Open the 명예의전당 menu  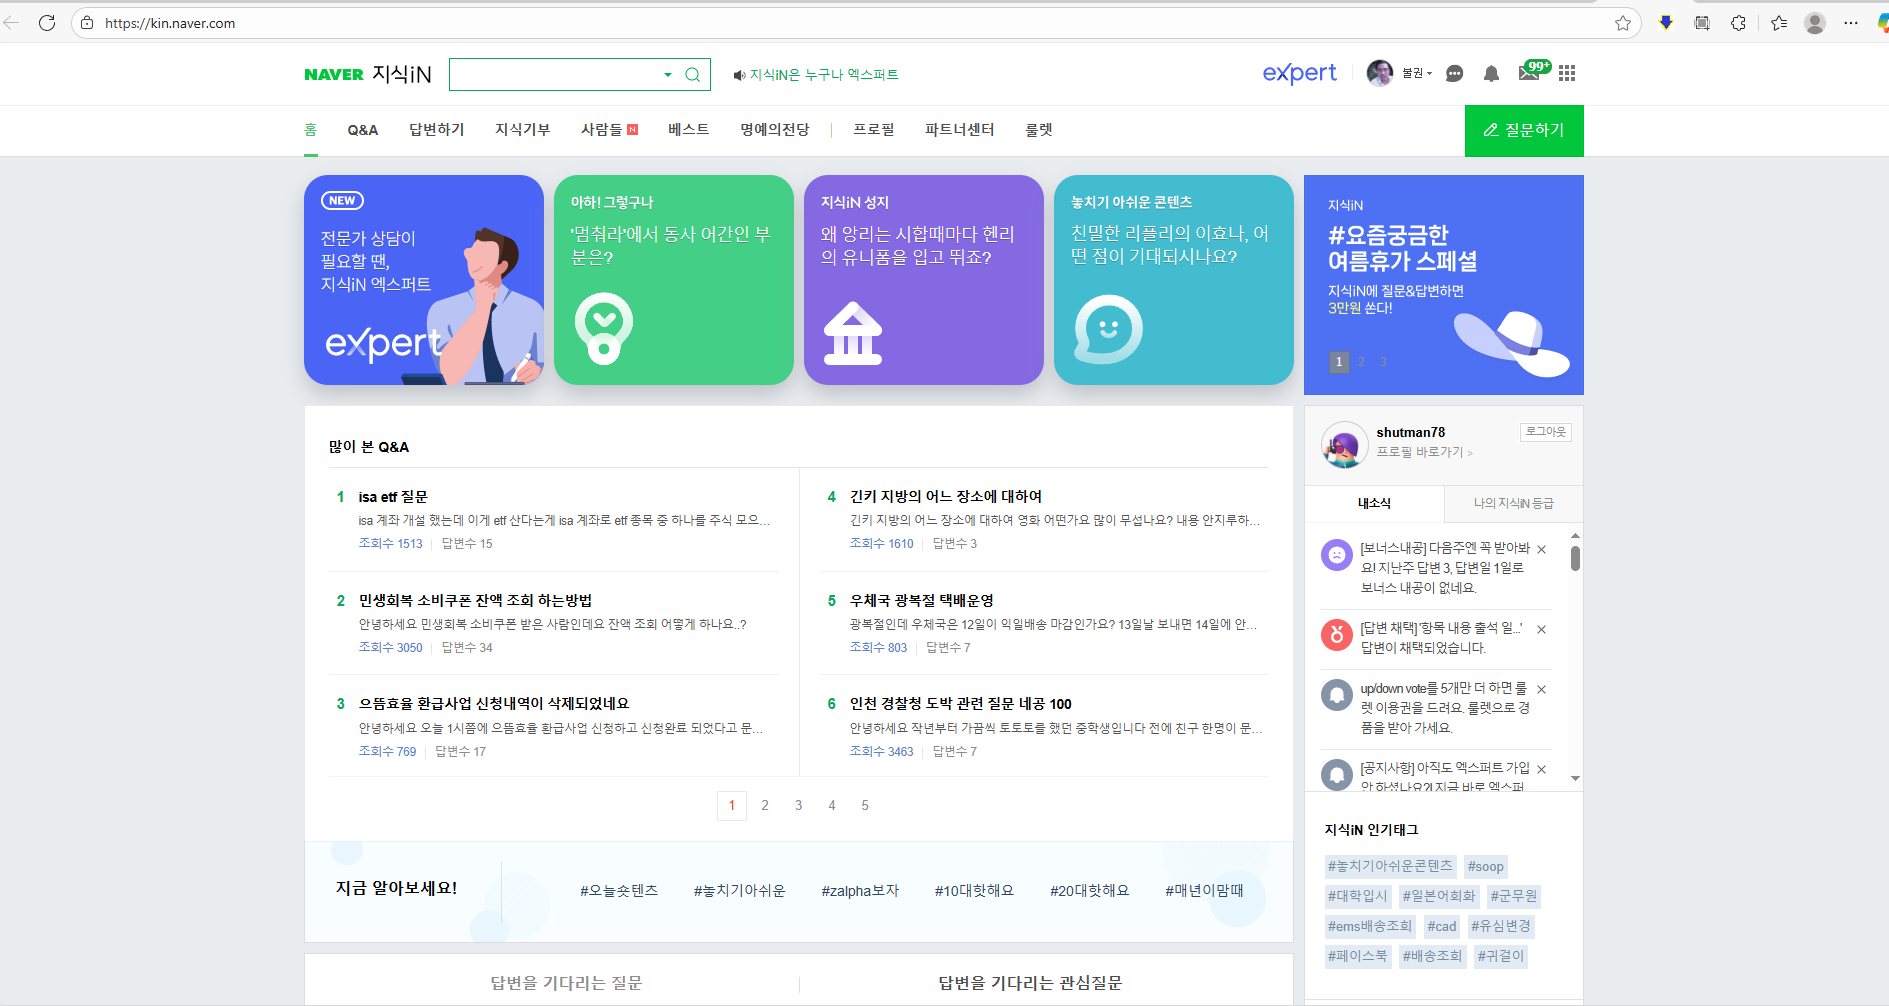[775, 130]
